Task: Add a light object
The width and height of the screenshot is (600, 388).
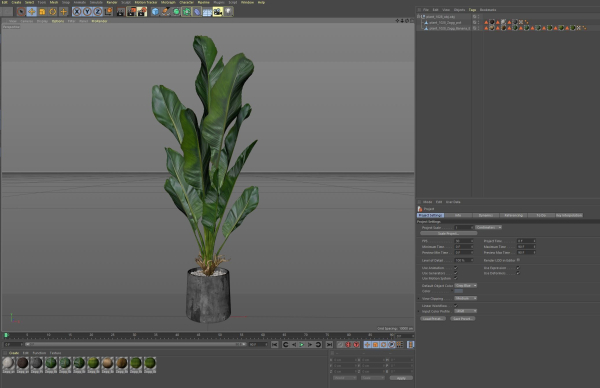Action: pyautogui.click(x=228, y=12)
